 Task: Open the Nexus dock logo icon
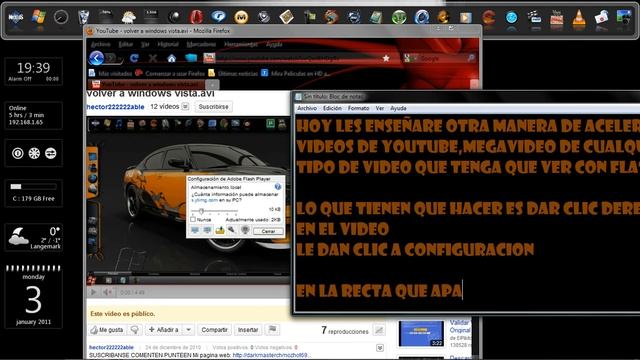point(16,17)
